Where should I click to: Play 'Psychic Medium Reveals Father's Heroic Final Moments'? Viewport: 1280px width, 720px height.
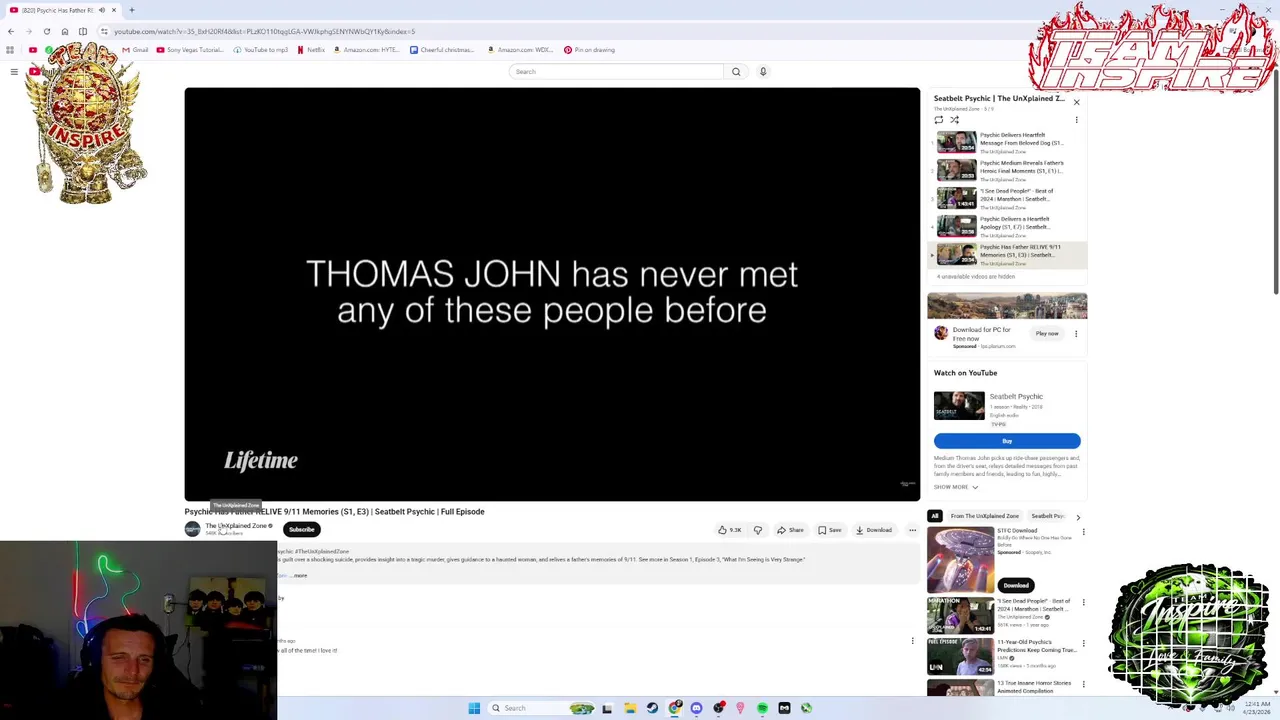[1007, 171]
